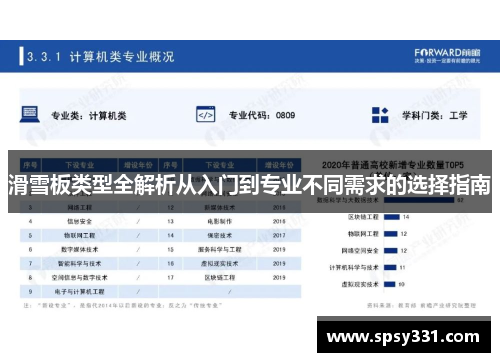Click the 网络空间安全 chart label
500x362 pixels.
tap(360, 250)
